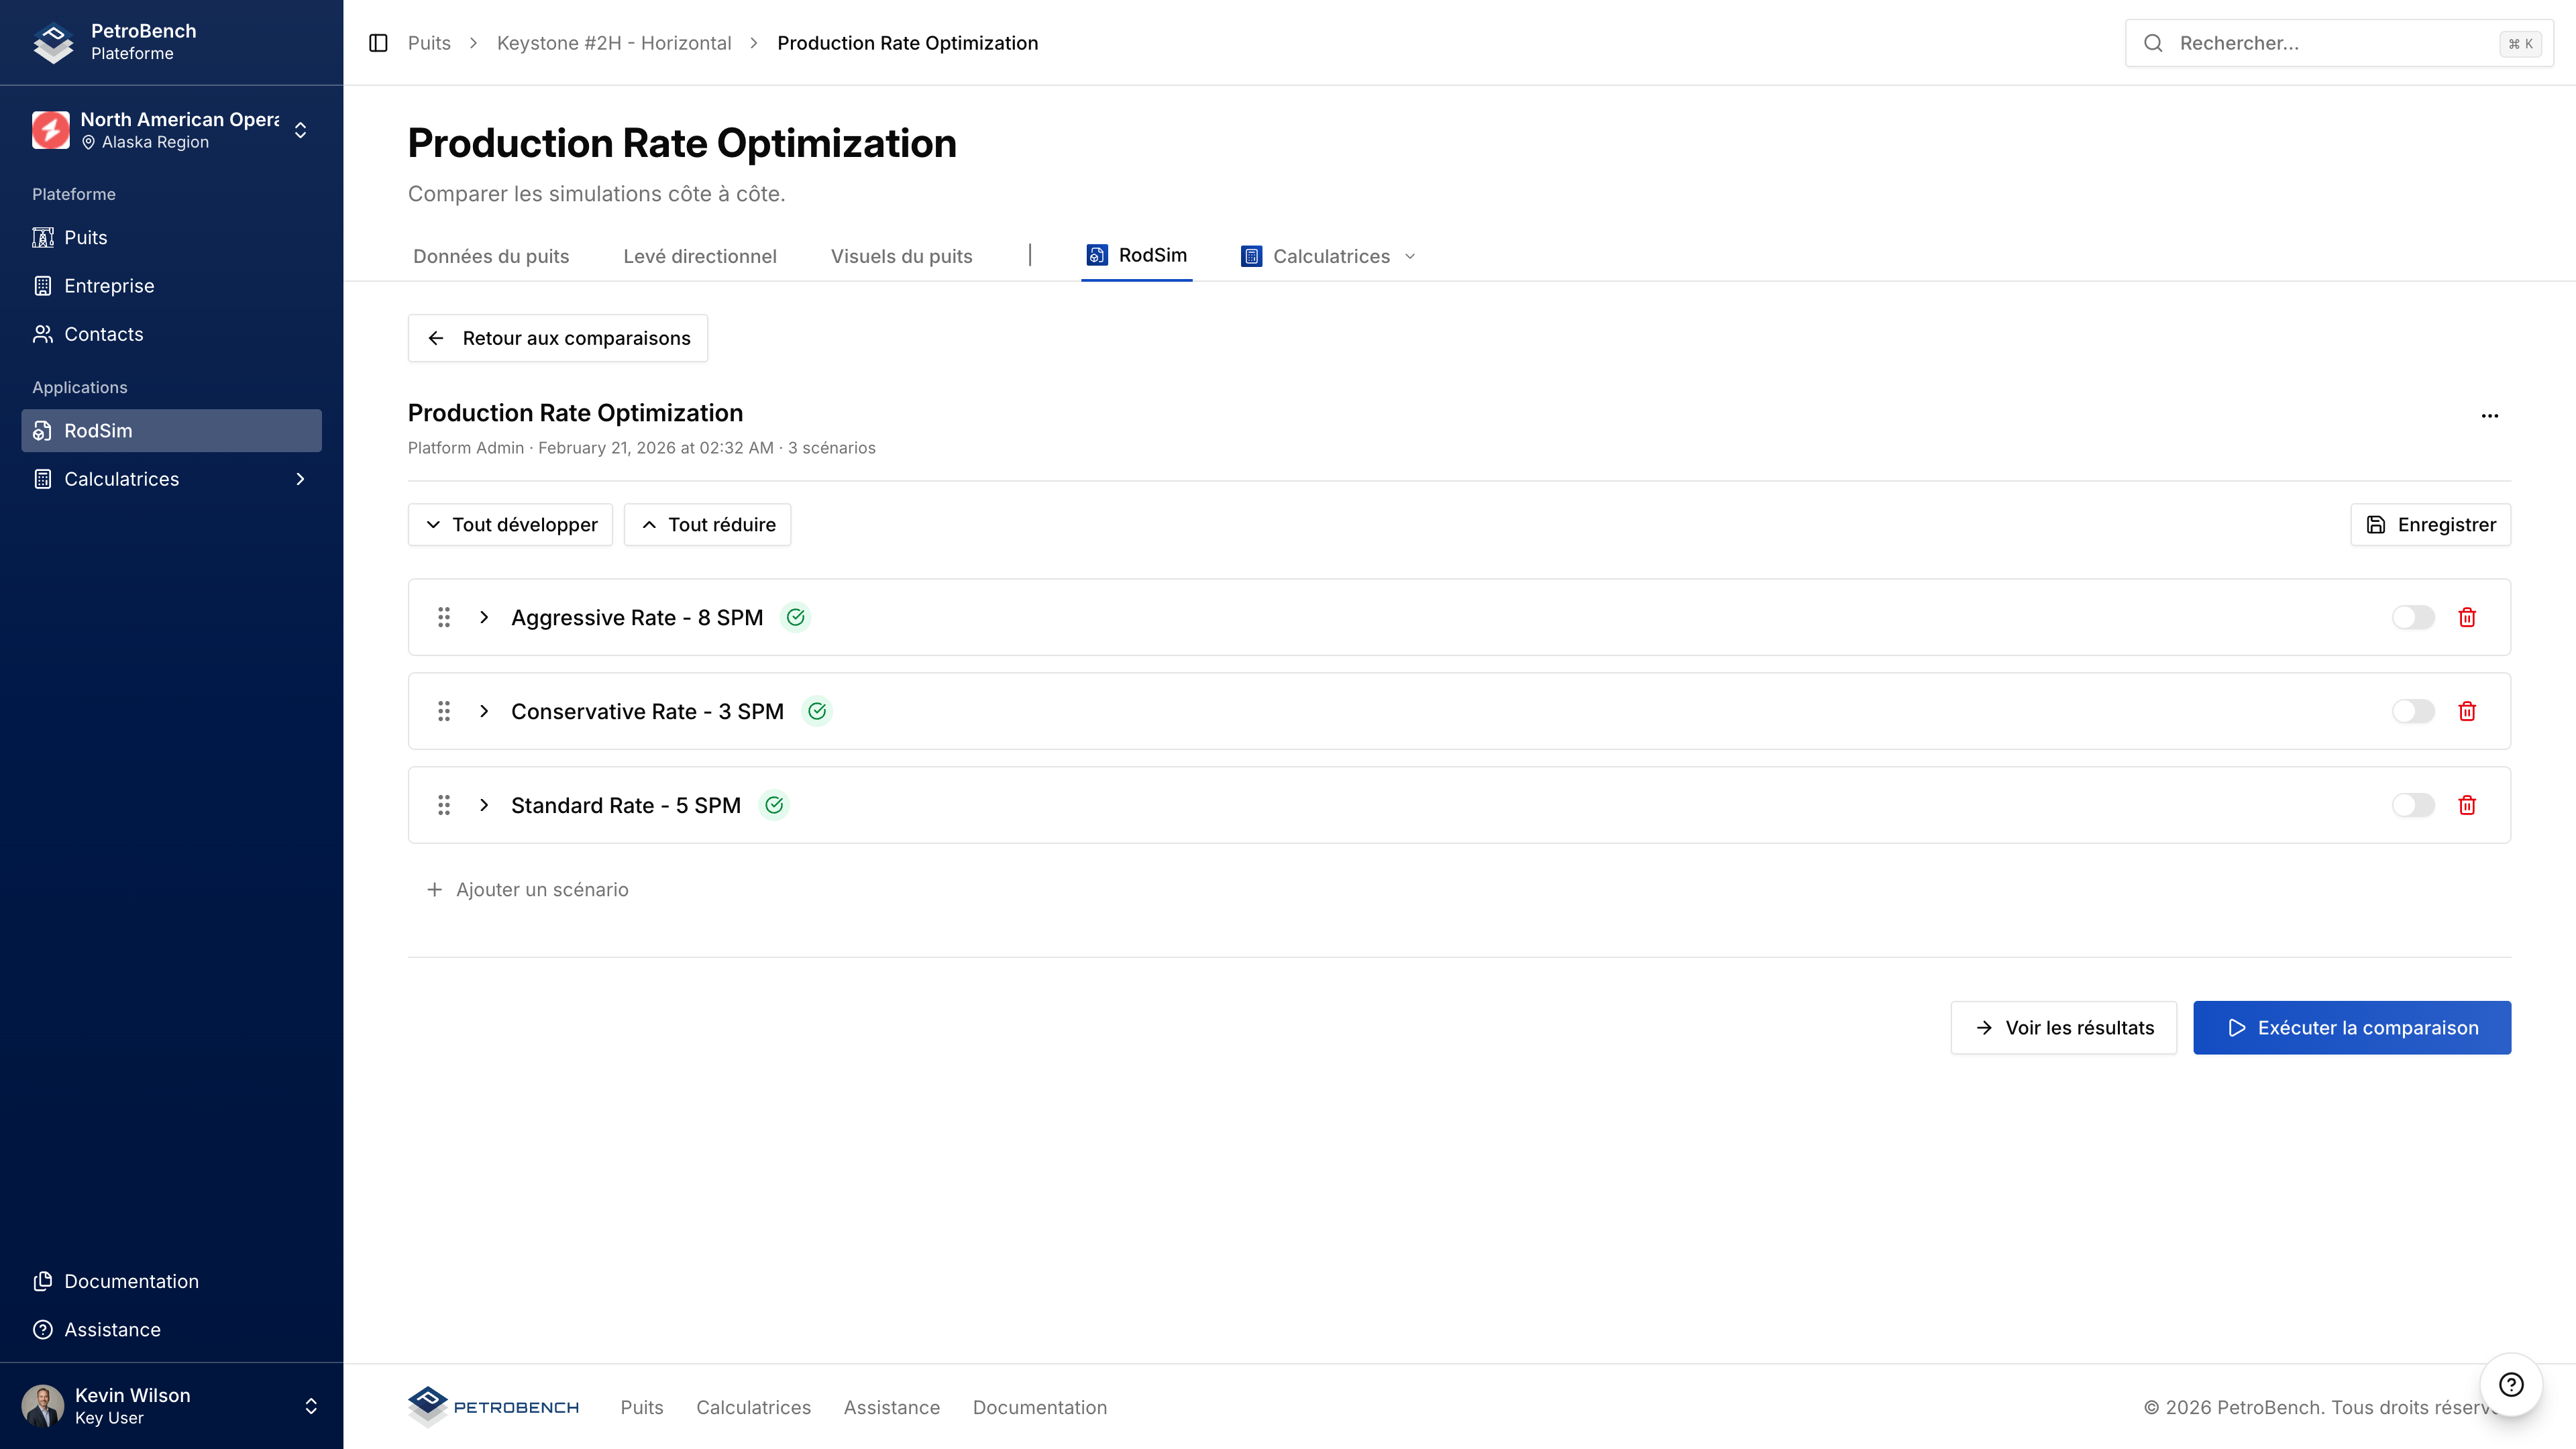This screenshot has height=1449, width=2576.
Task: Delete the Aggressive Rate scenario
Action: pos(2467,617)
